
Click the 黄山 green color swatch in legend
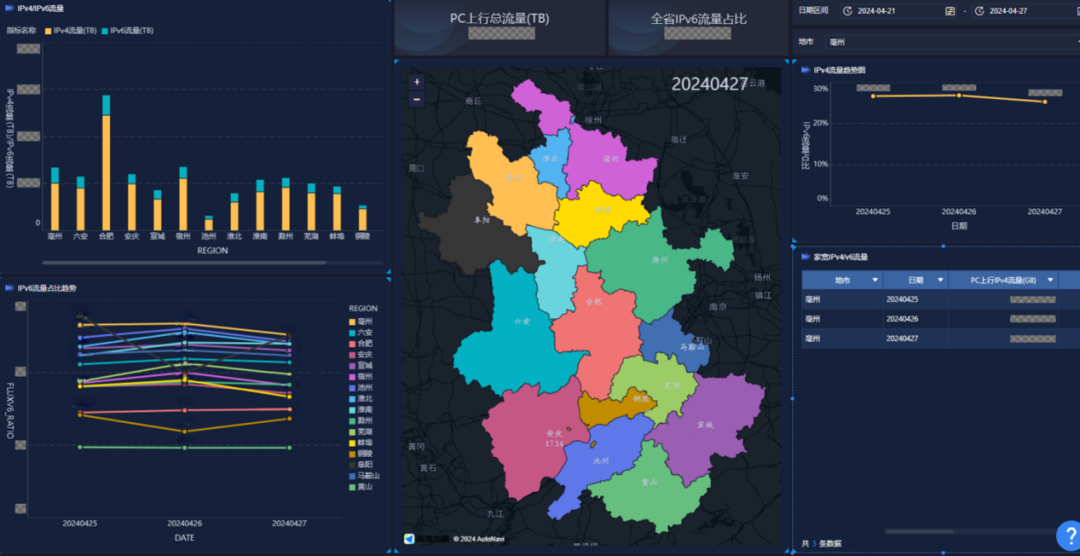(x=353, y=486)
